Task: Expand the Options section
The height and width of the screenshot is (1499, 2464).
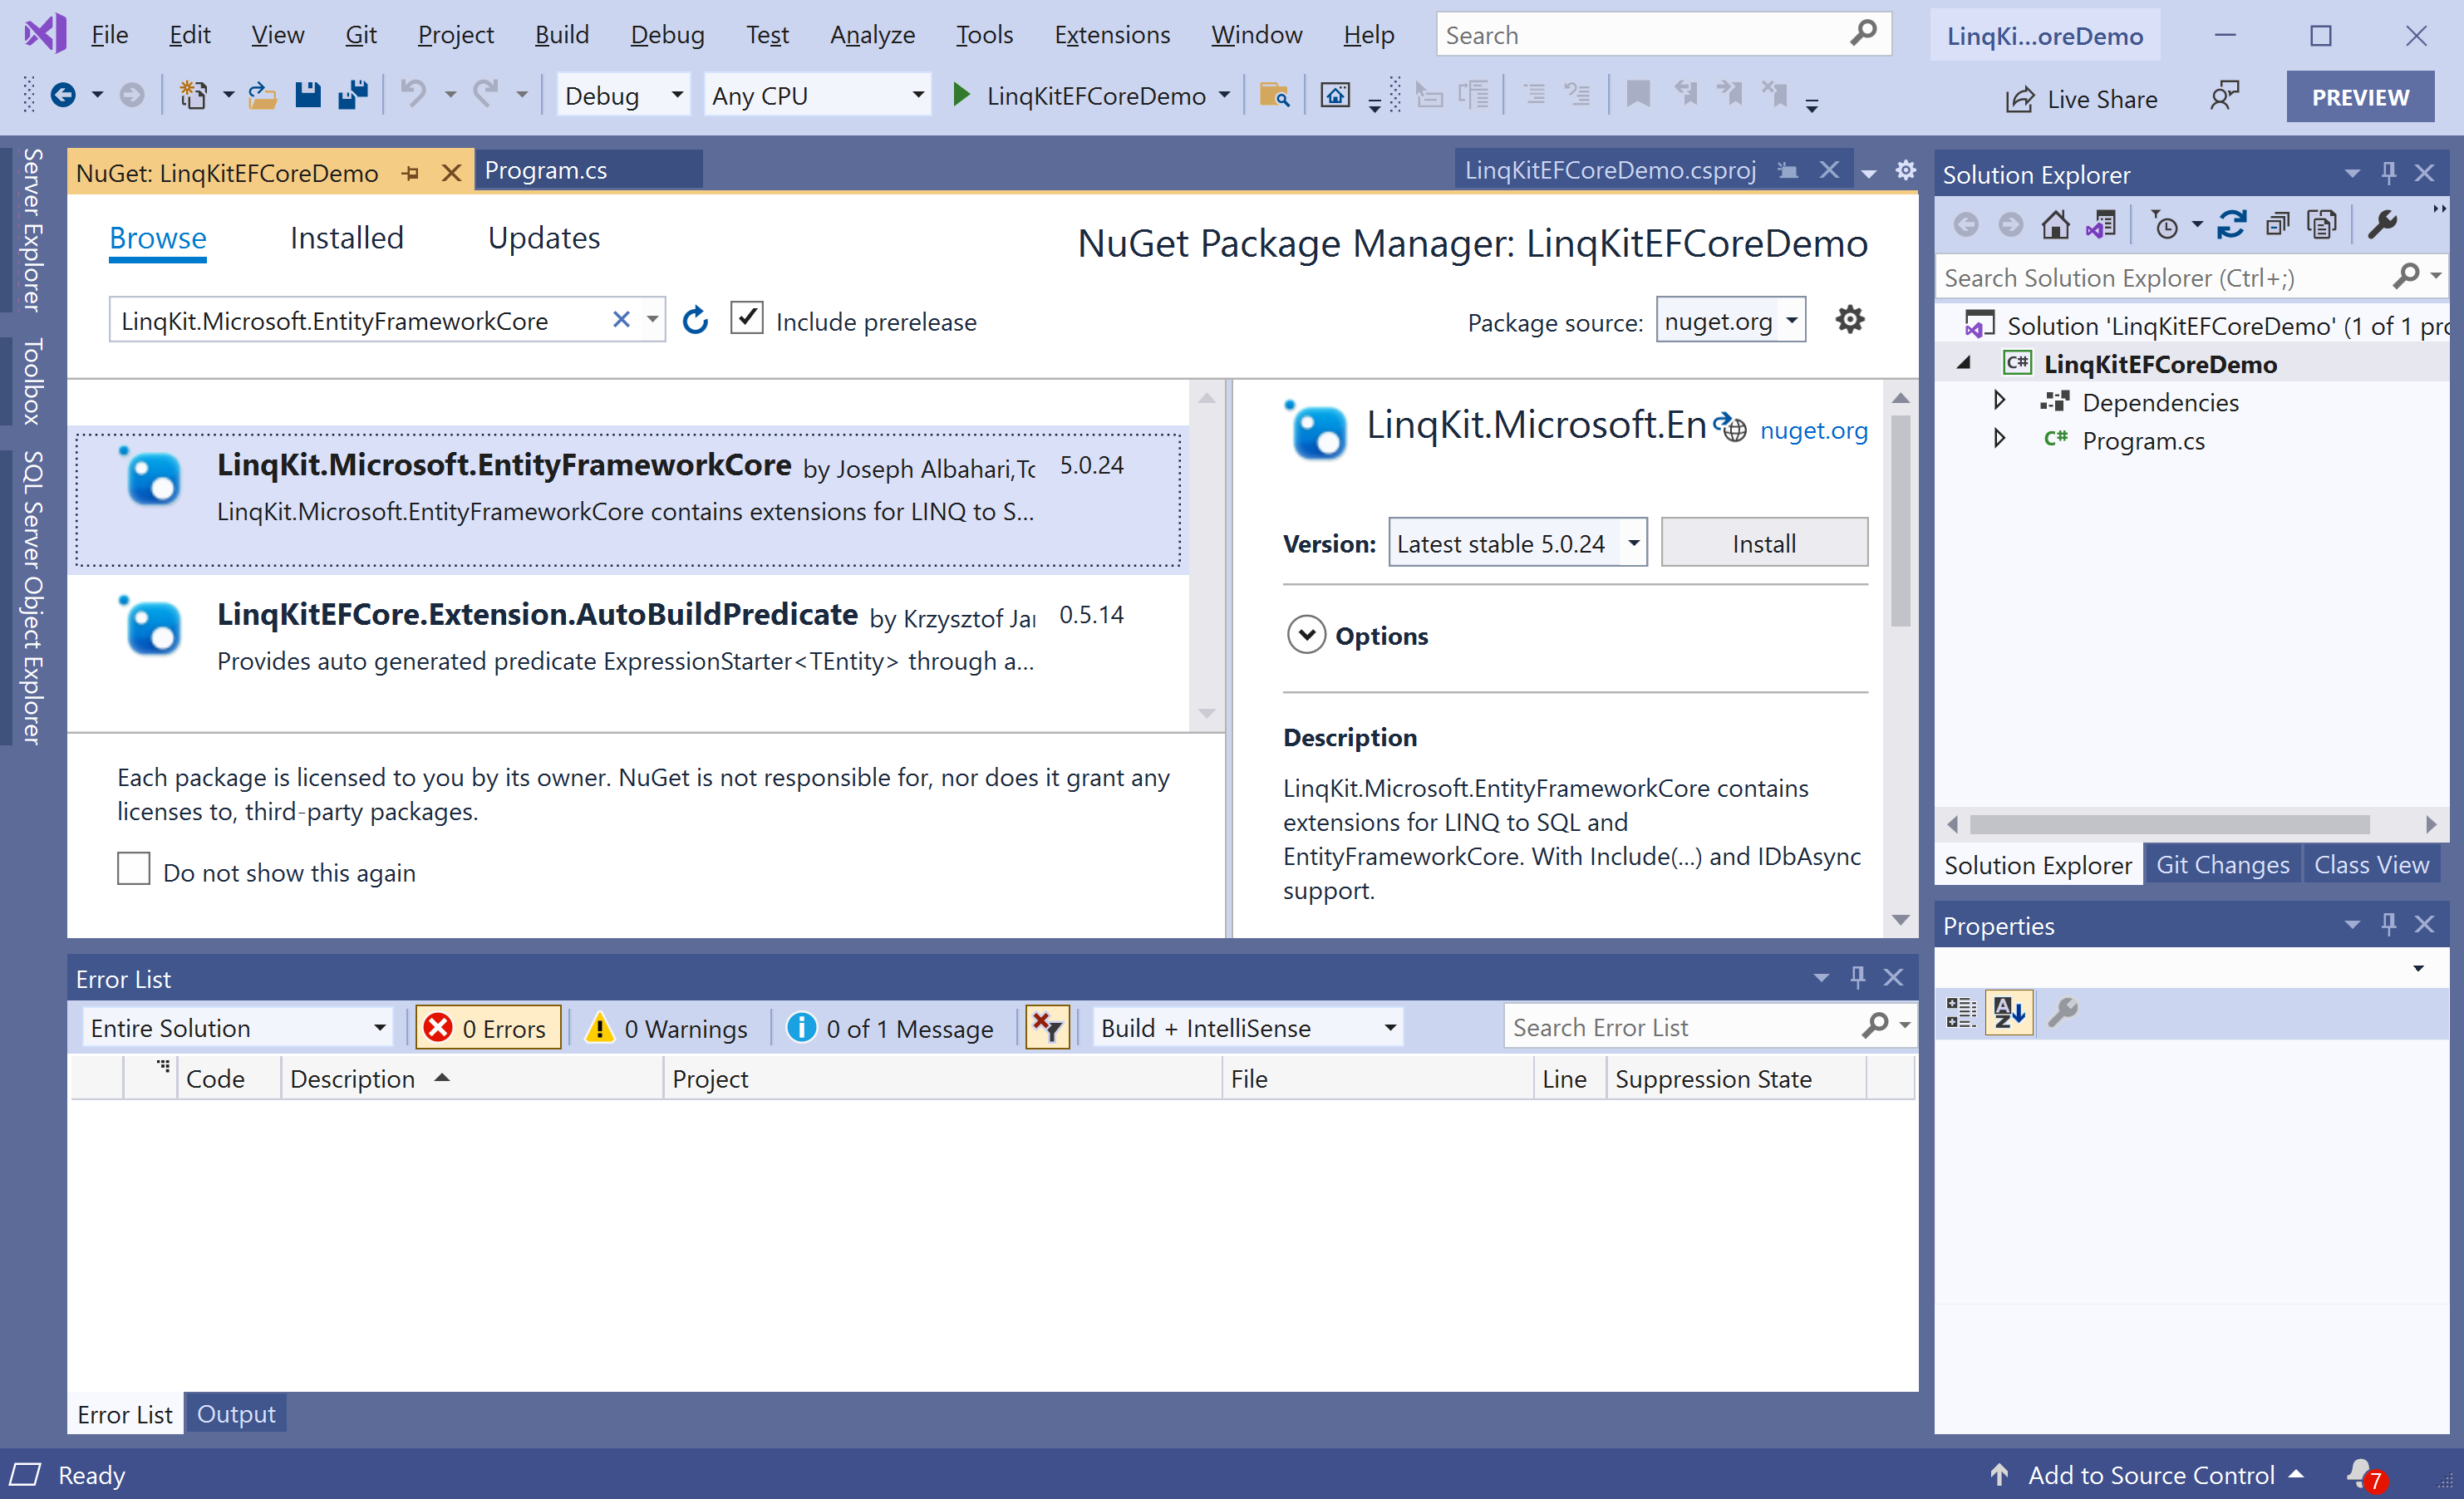Action: 1306,635
